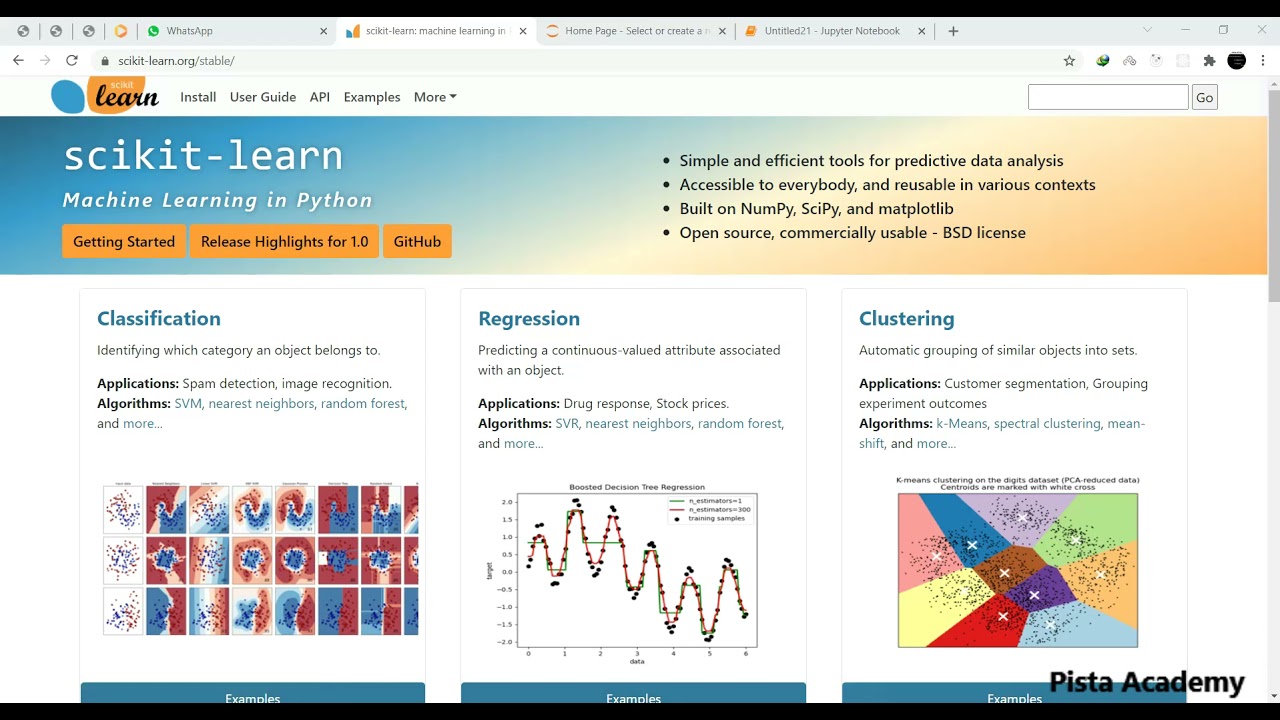Click random forest link under Classification
This screenshot has width=1280, height=720.
[x=363, y=403]
